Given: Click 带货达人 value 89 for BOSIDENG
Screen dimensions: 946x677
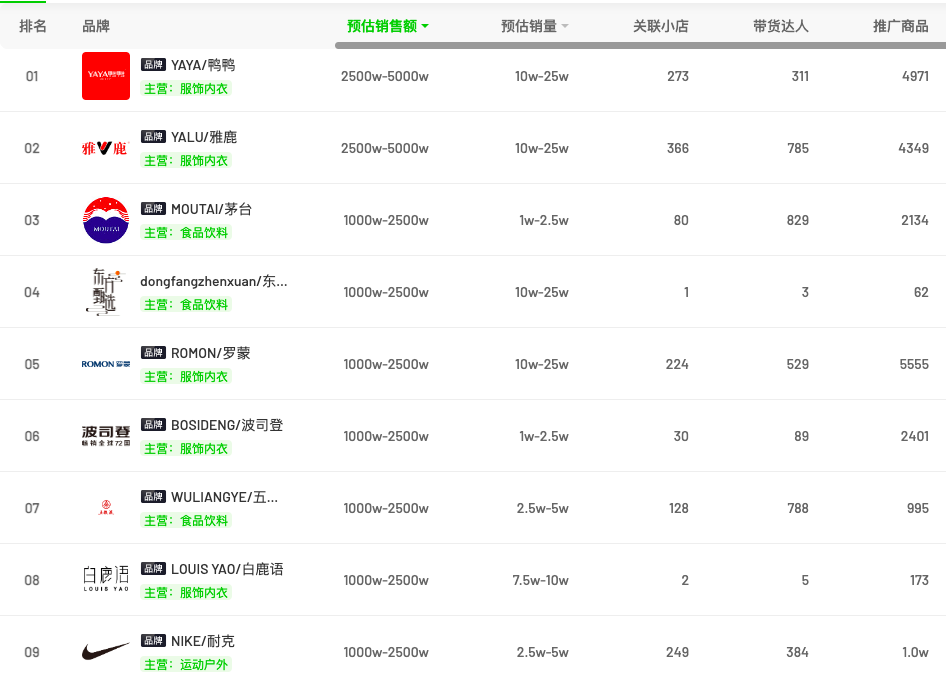Looking at the screenshot, I should tap(801, 436).
